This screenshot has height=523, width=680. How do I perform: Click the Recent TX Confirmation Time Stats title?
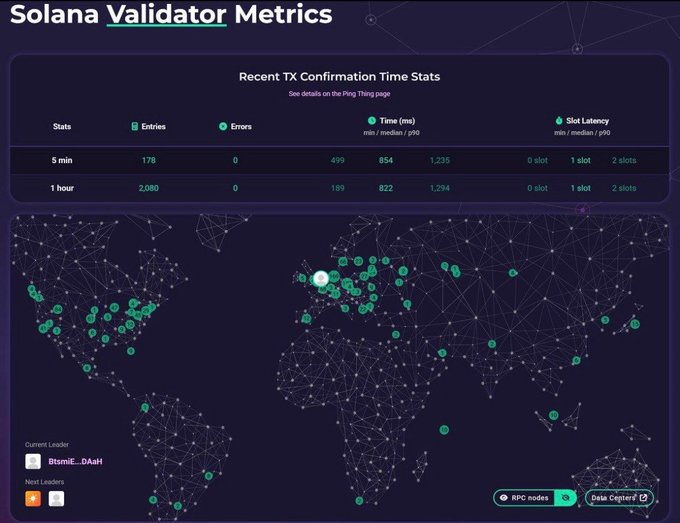(x=340, y=77)
